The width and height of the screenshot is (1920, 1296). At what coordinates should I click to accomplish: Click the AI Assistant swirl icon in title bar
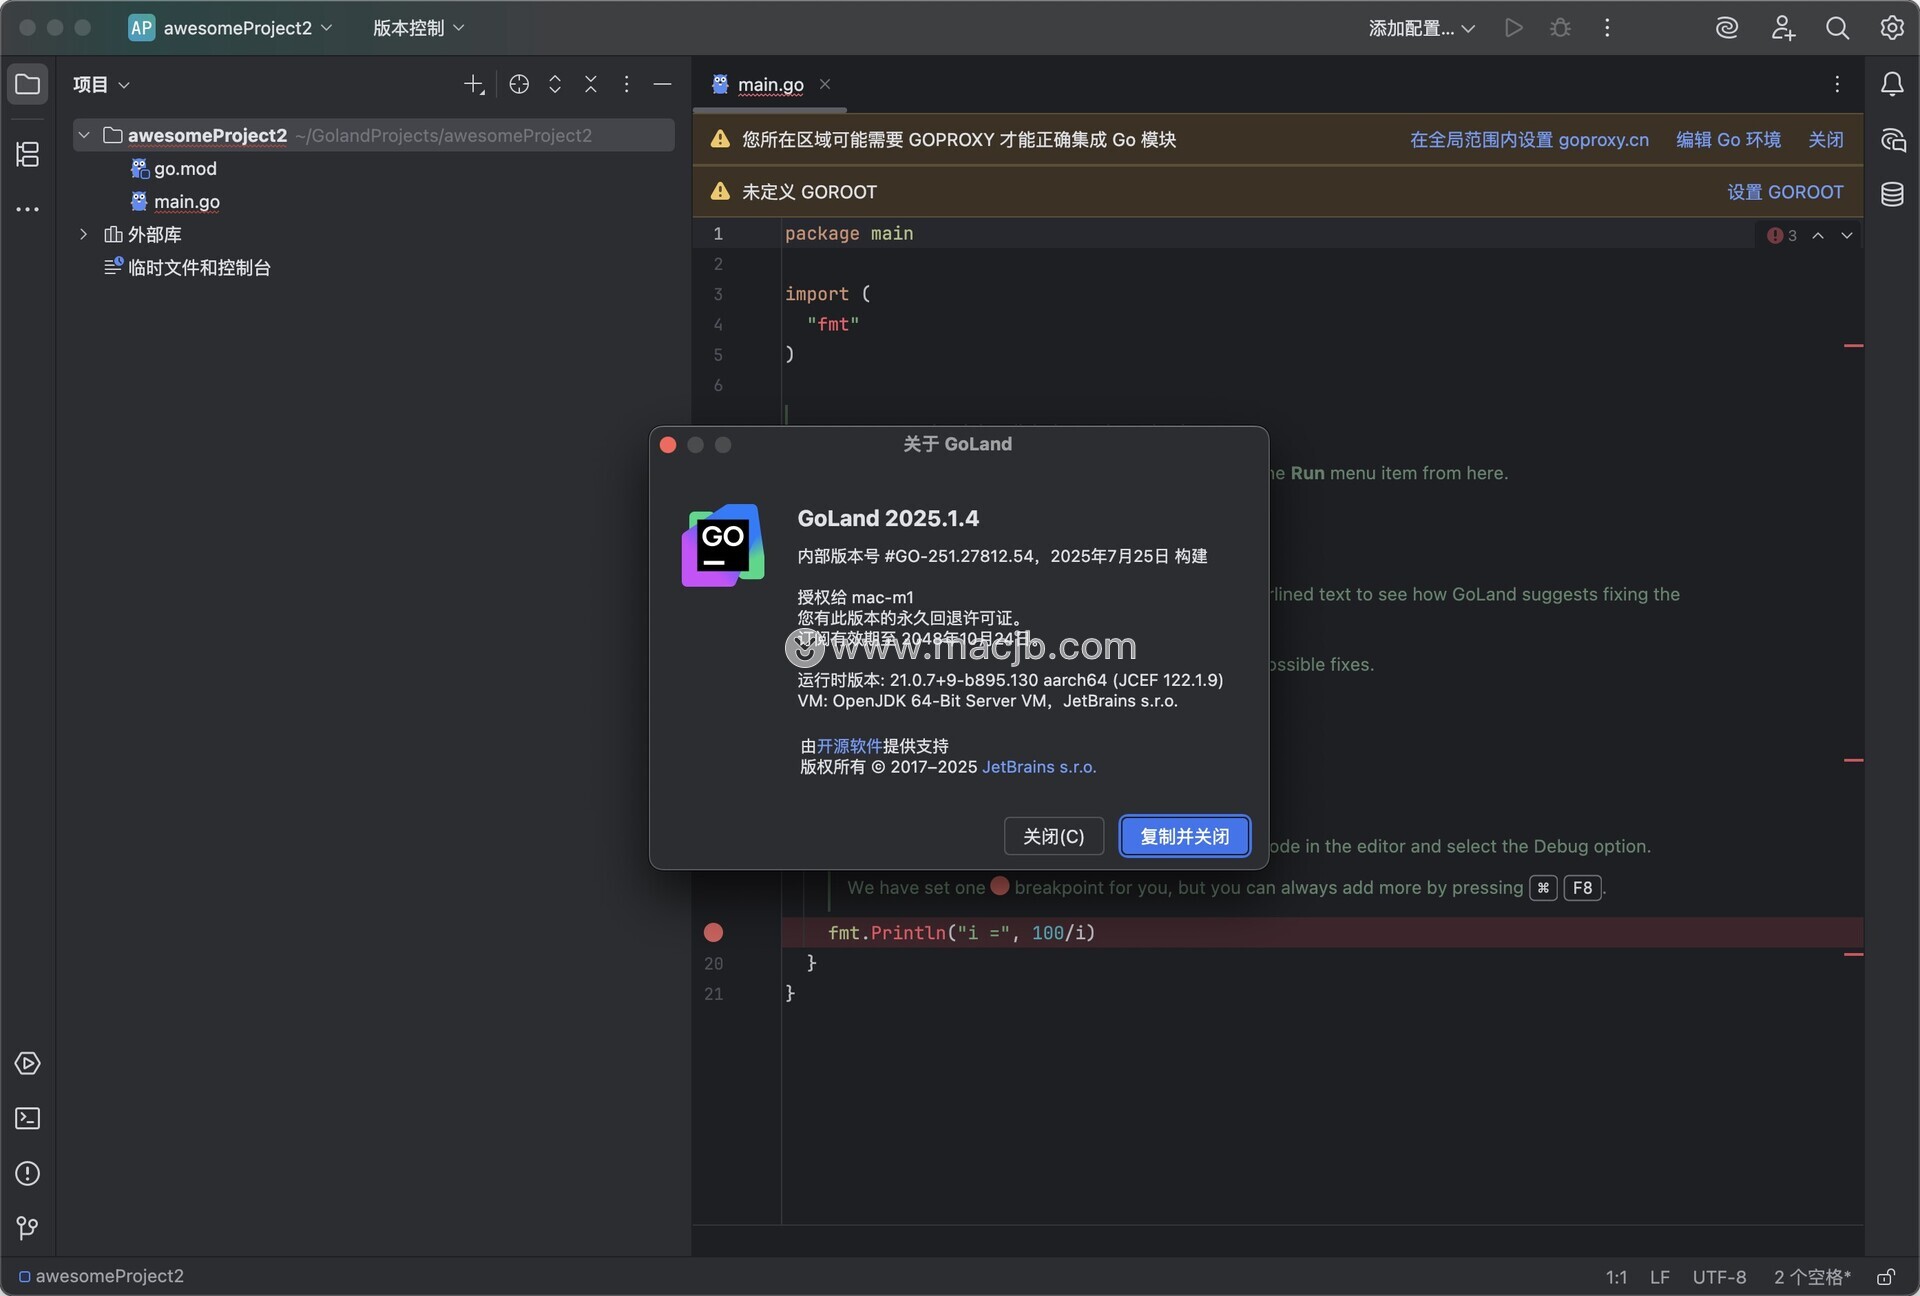pos(1727,28)
